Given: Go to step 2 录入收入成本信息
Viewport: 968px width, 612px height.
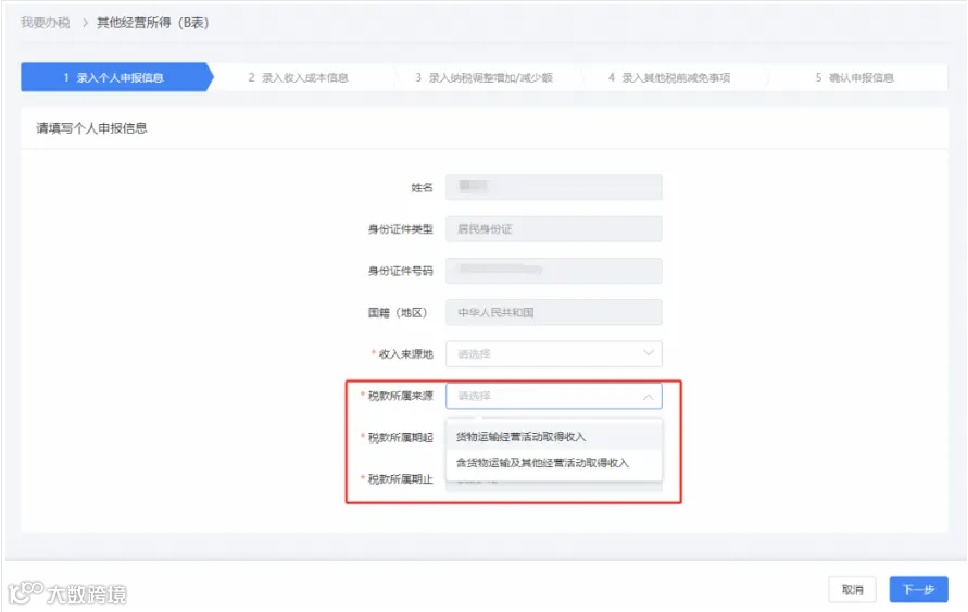Looking at the screenshot, I should (x=299, y=78).
